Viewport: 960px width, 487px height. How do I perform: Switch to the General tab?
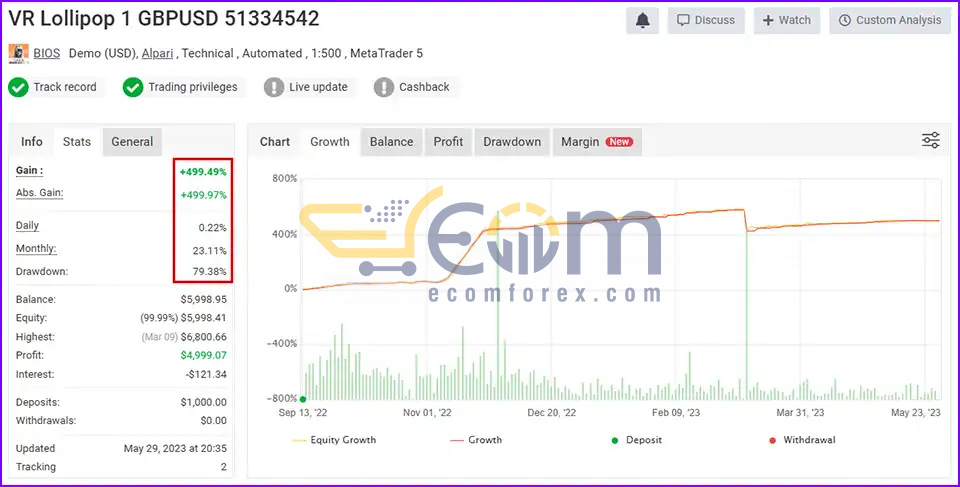[x=132, y=142]
